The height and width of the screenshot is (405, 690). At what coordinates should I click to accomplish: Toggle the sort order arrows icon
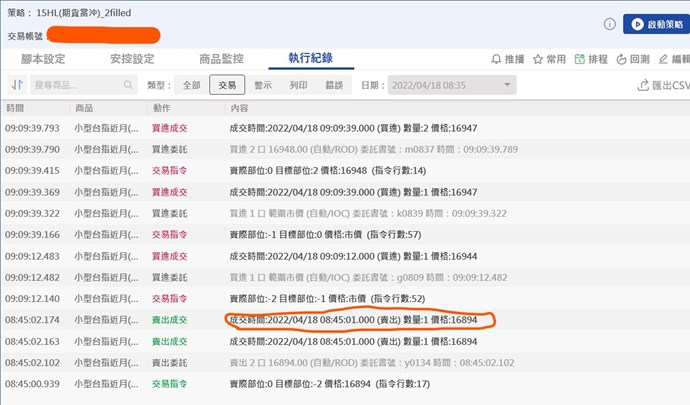click(x=17, y=86)
